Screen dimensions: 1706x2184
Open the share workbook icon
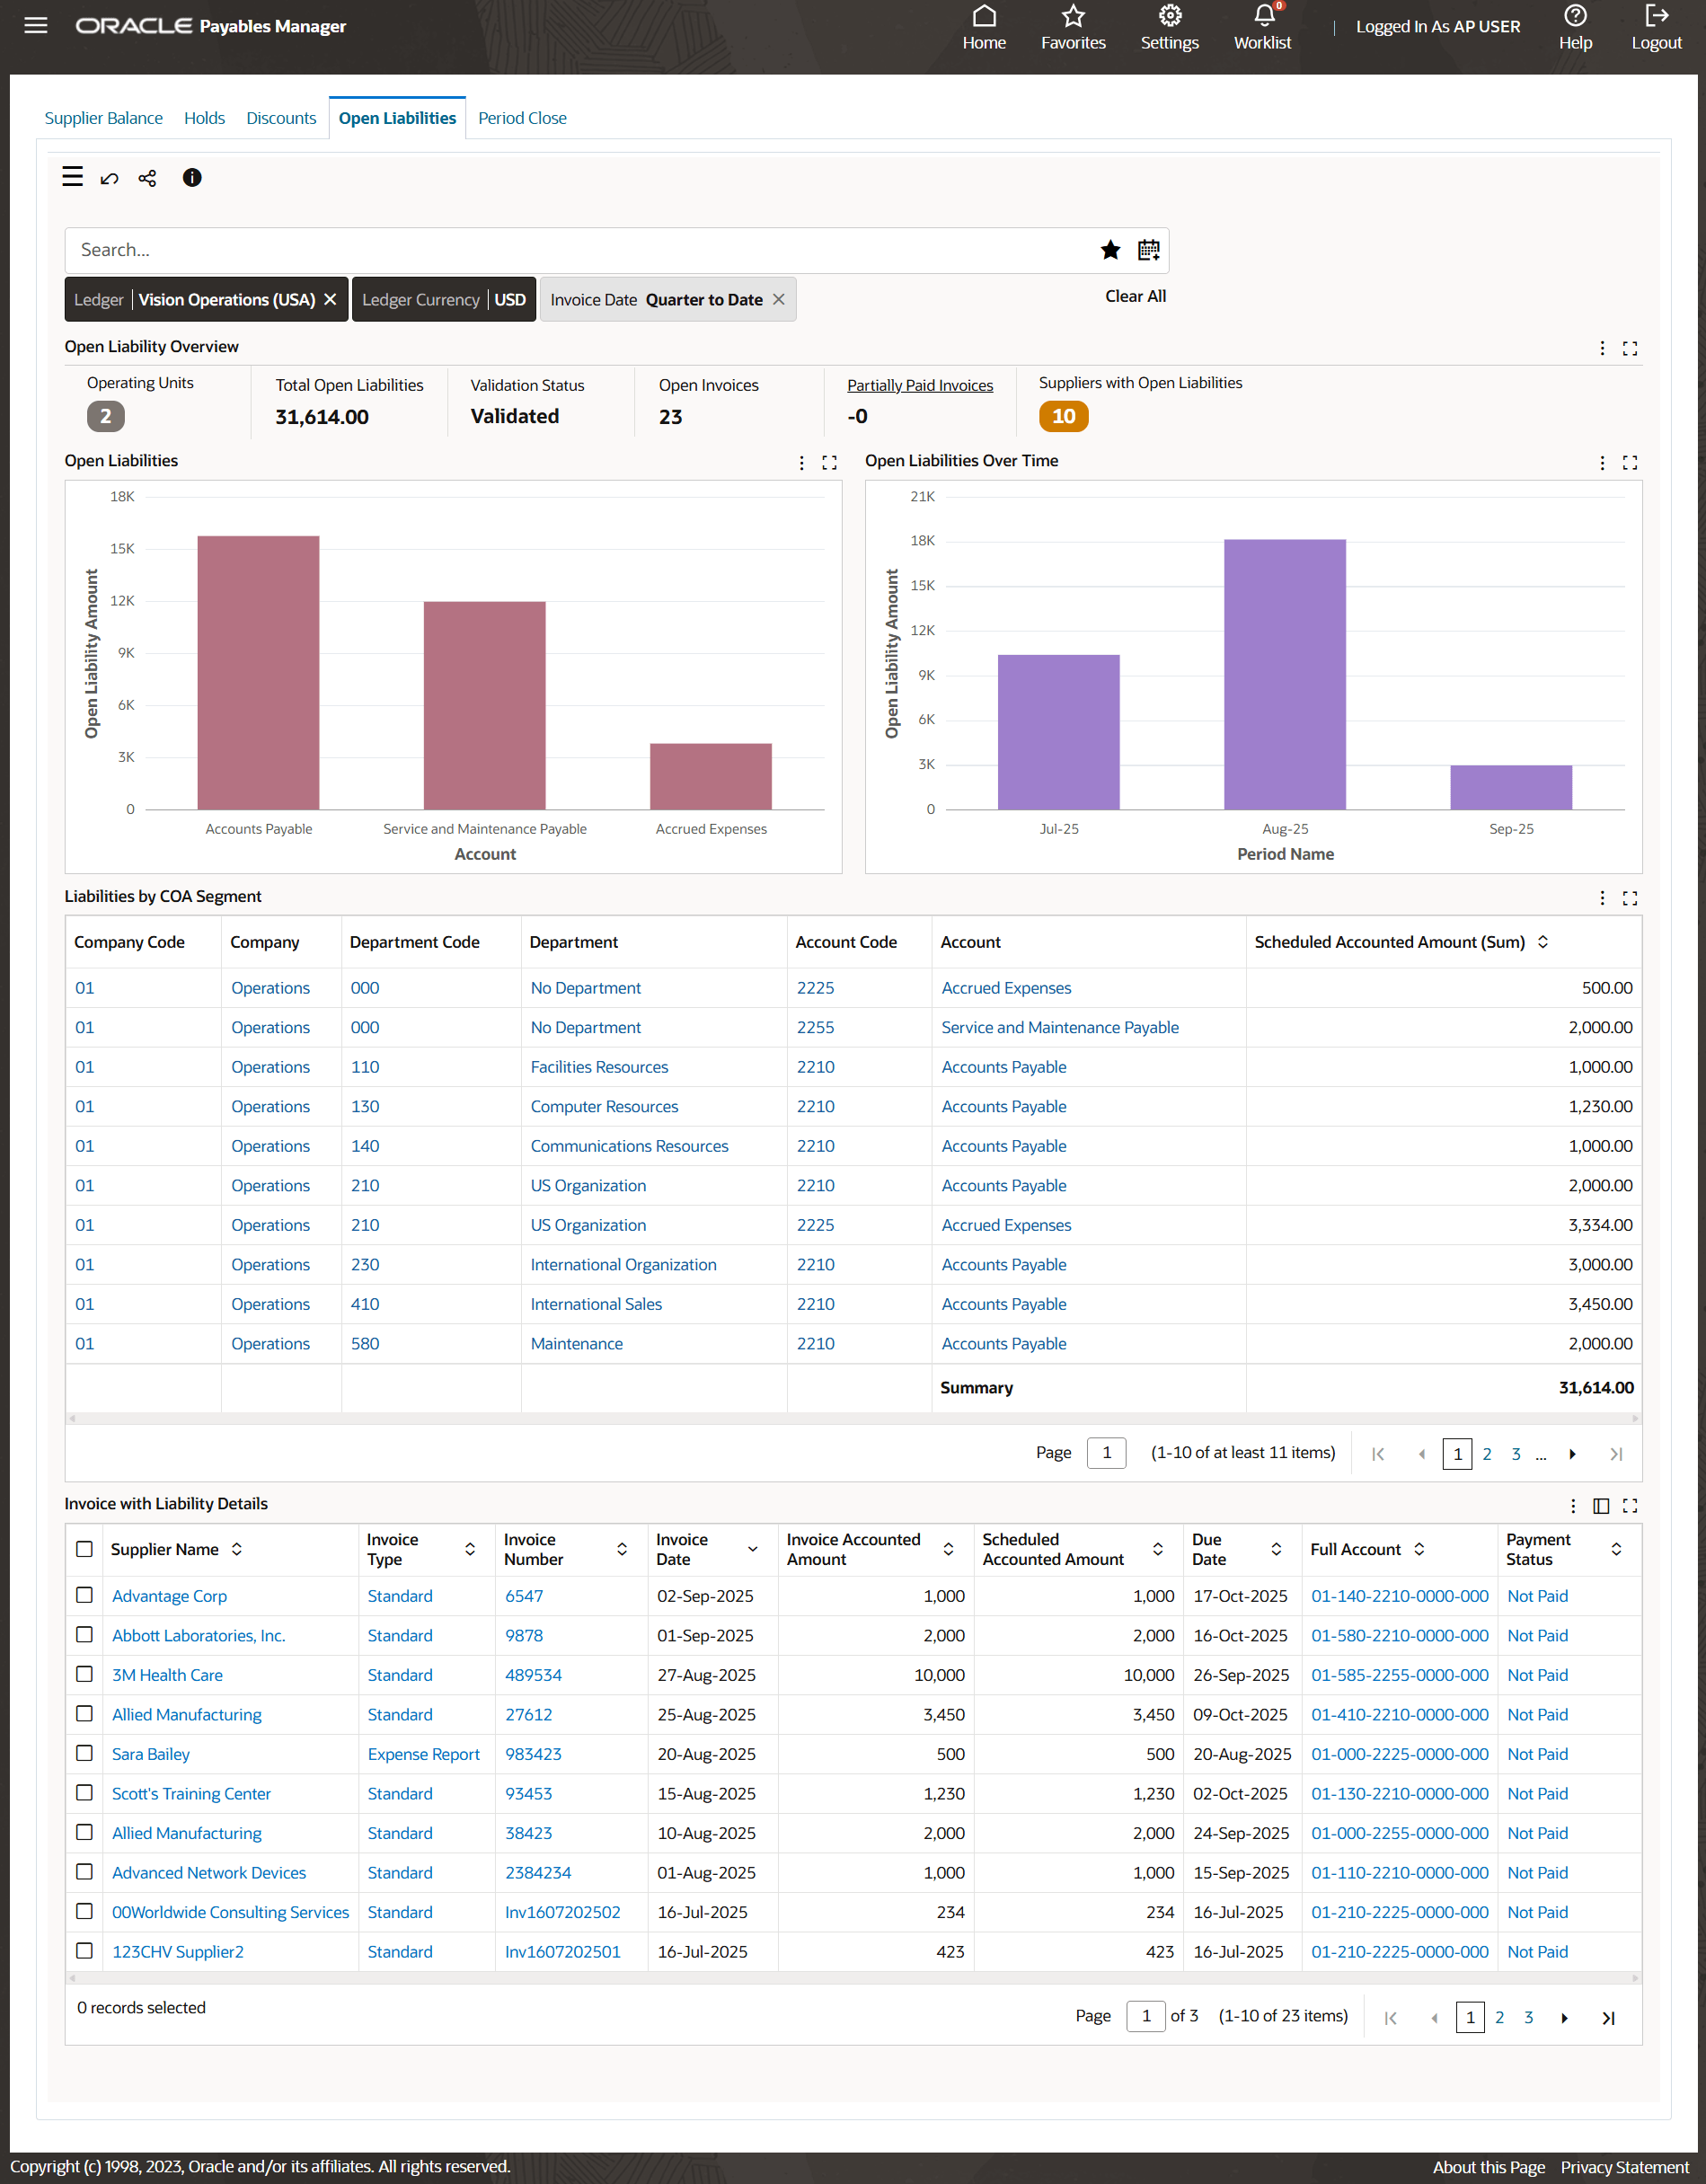click(x=147, y=178)
